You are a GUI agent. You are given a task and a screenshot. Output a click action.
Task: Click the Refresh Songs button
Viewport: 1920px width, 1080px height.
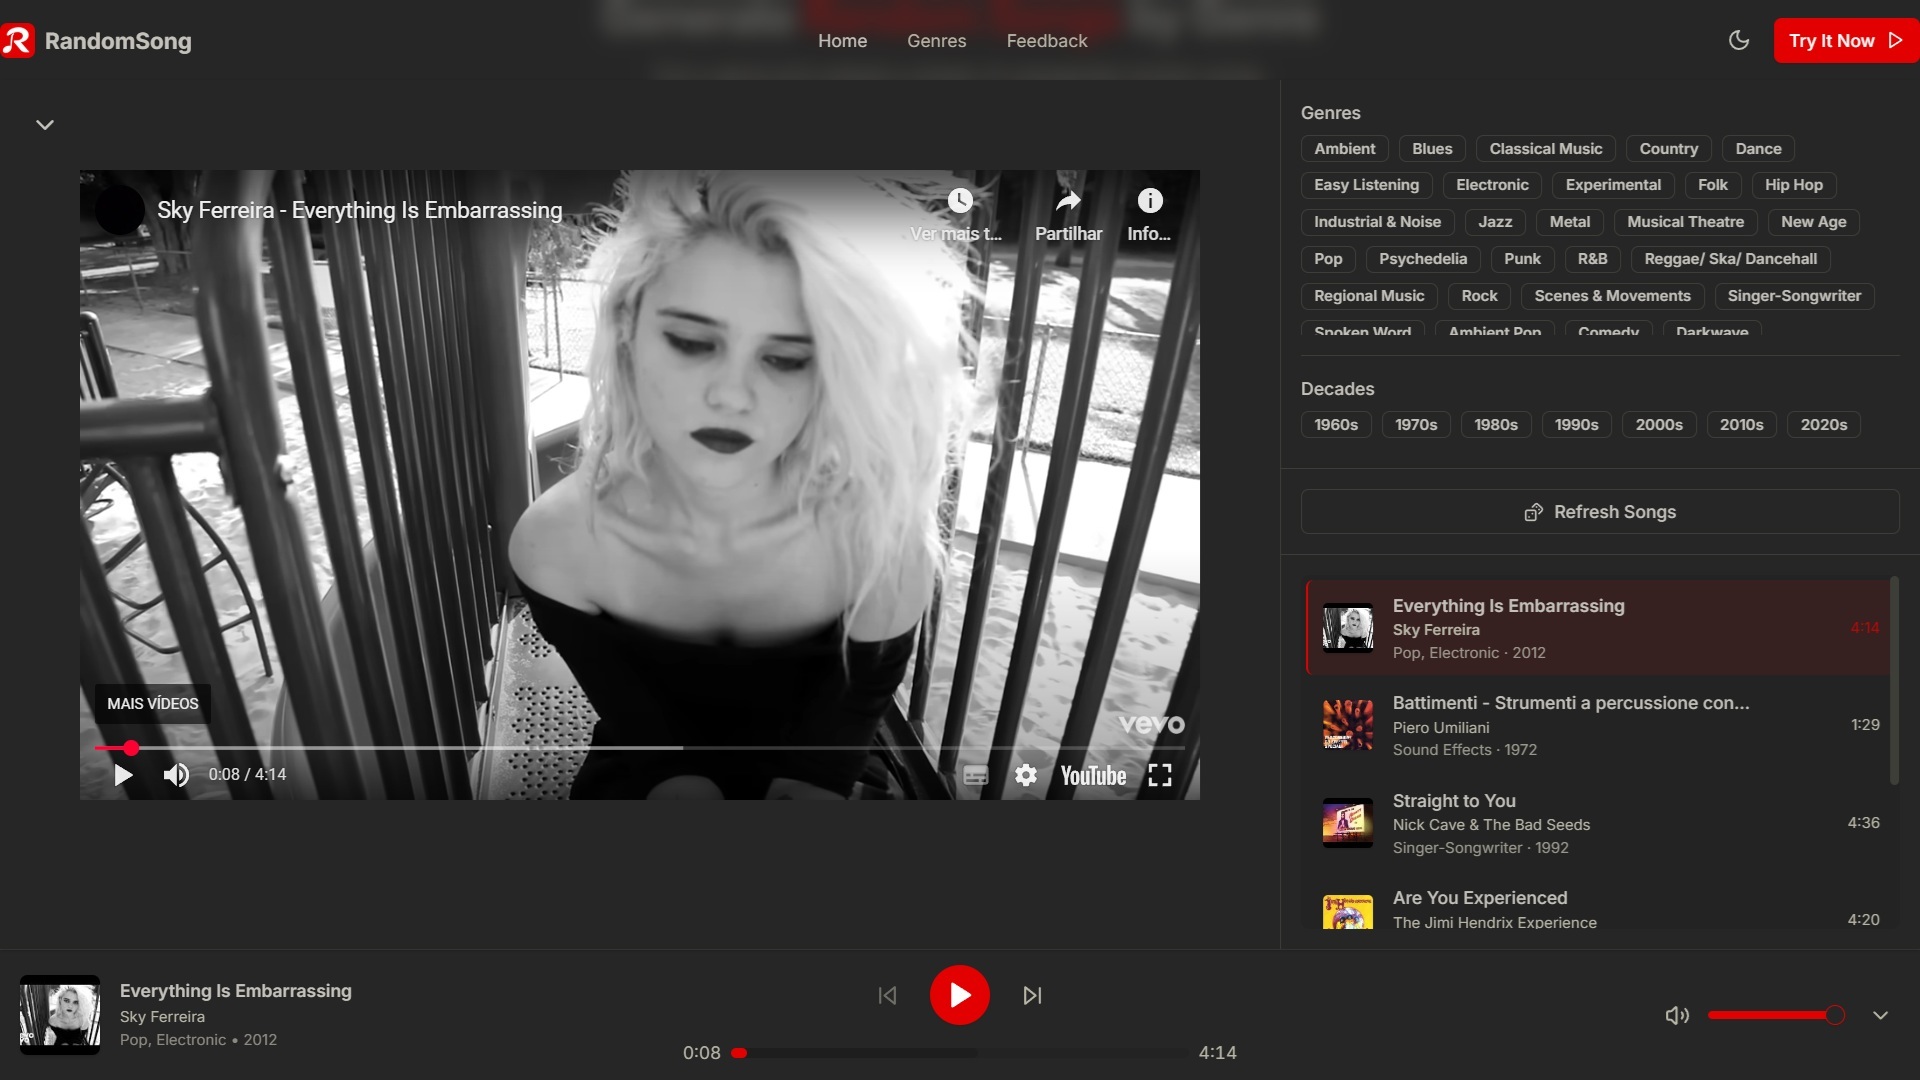tap(1600, 512)
